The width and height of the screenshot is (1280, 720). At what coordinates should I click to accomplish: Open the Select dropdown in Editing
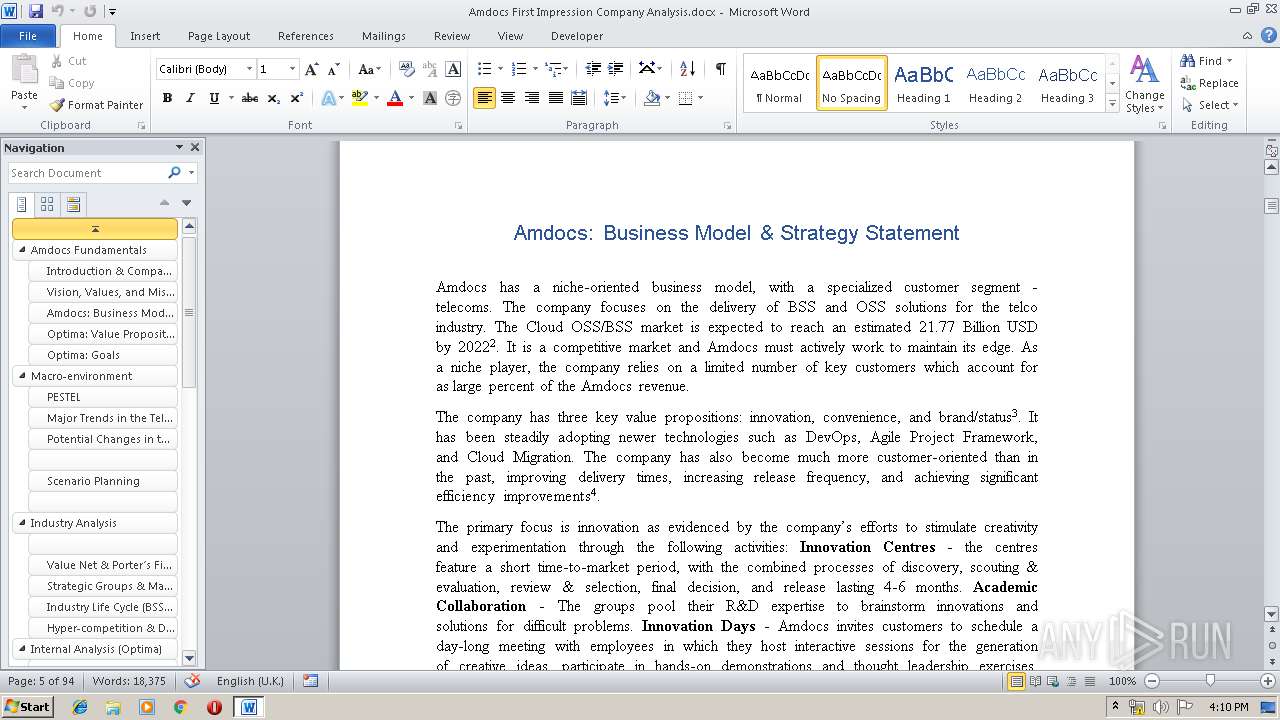tap(1210, 105)
